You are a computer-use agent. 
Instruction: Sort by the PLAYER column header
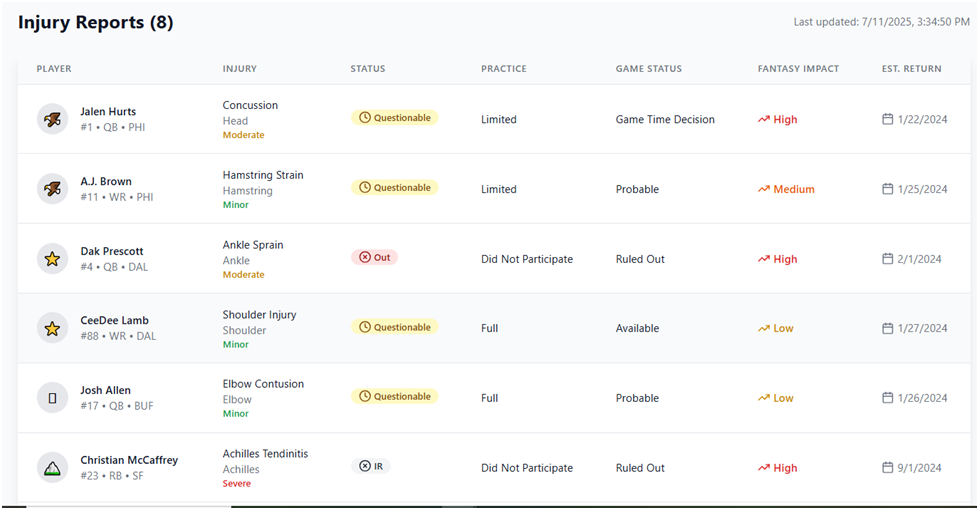(54, 69)
